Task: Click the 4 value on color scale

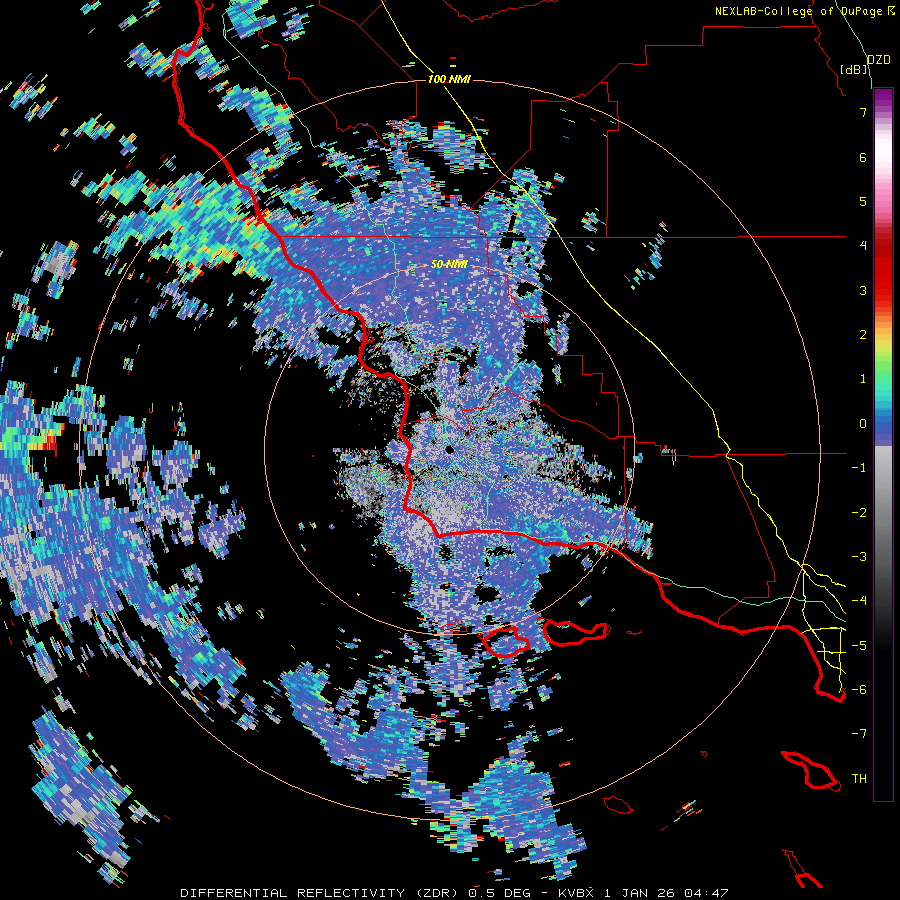Action: 863,246
